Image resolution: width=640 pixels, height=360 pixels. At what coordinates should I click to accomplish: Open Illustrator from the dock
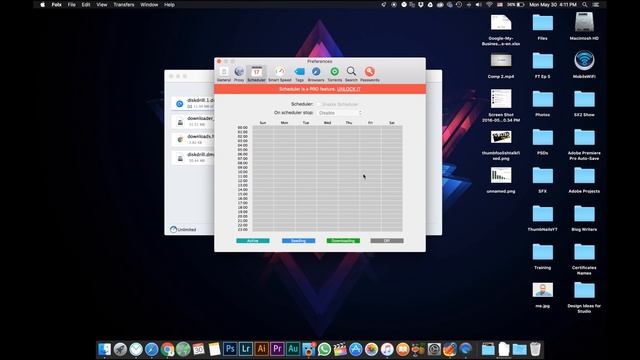pos(262,349)
